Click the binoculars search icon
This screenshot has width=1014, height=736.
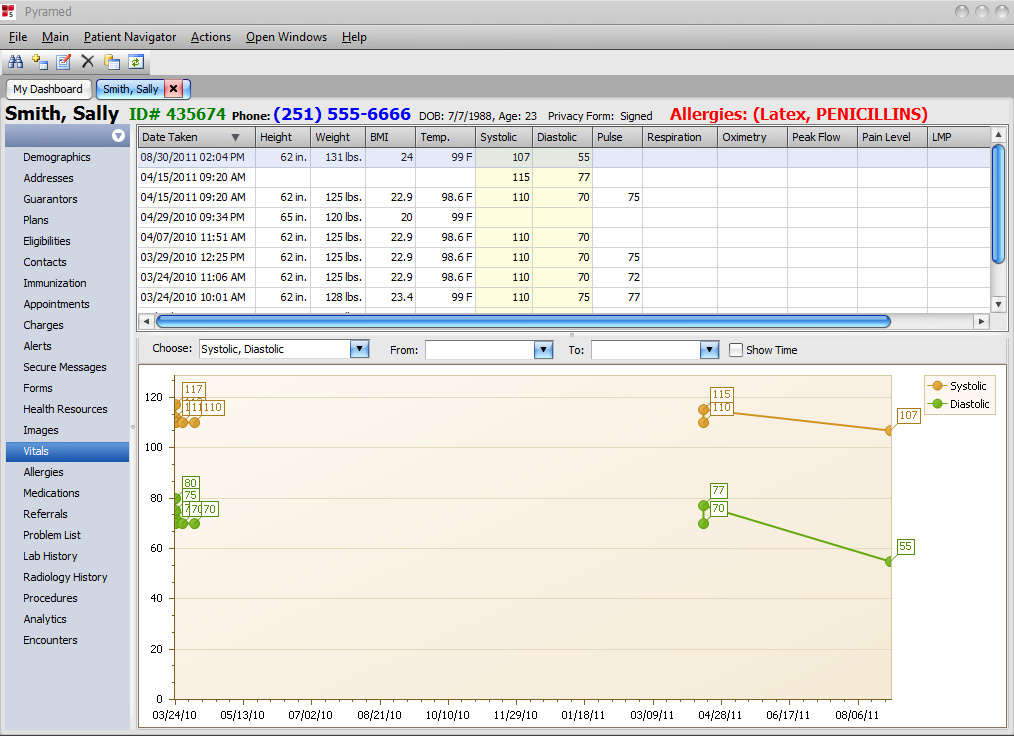point(16,62)
